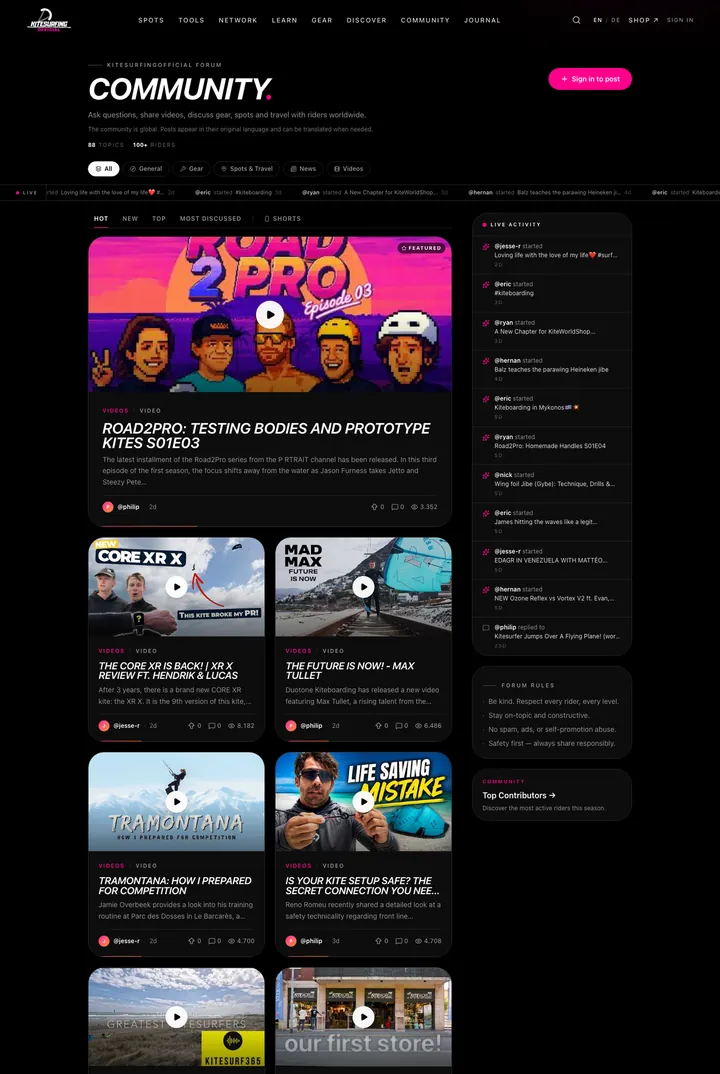Image resolution: width=720 pixels, height=1074 pixels.
Task: Open @philip Kitesurfer Jumps Over Plane reply
Action: point(551,636)
